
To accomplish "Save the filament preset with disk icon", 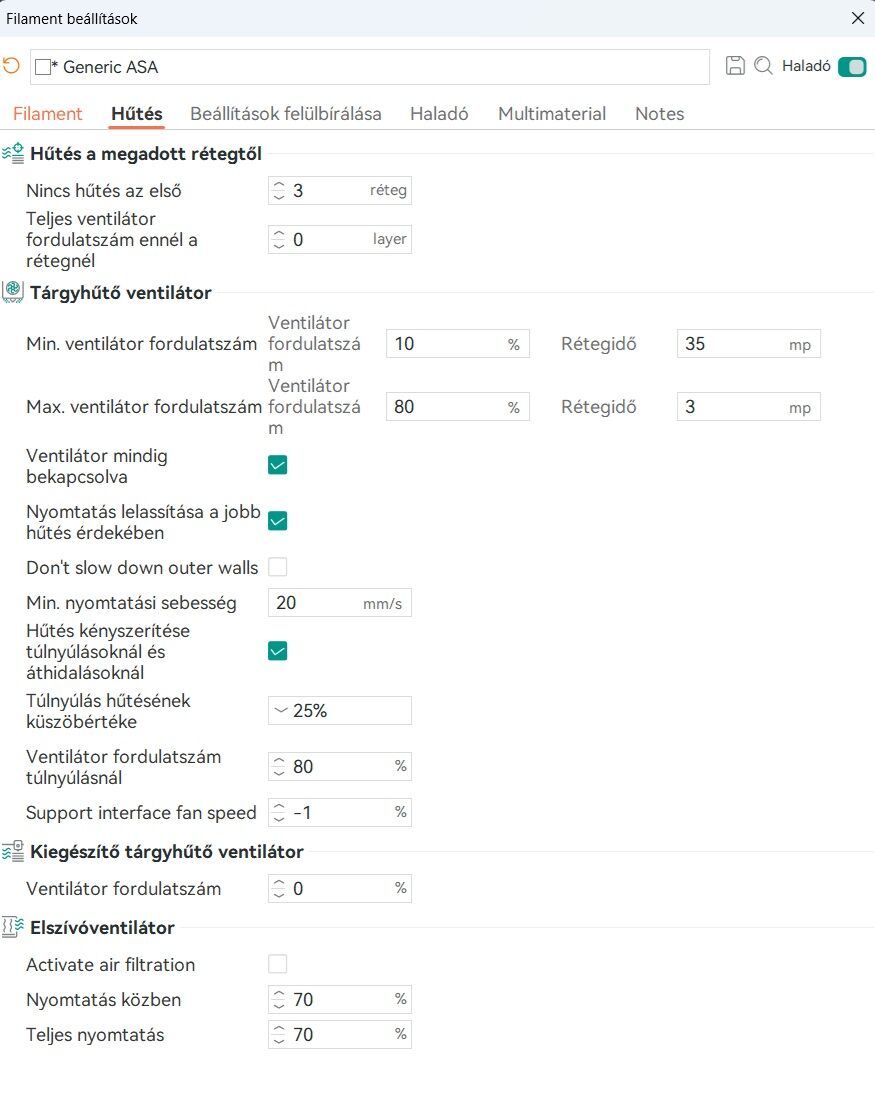I will [x=735, y=66].
